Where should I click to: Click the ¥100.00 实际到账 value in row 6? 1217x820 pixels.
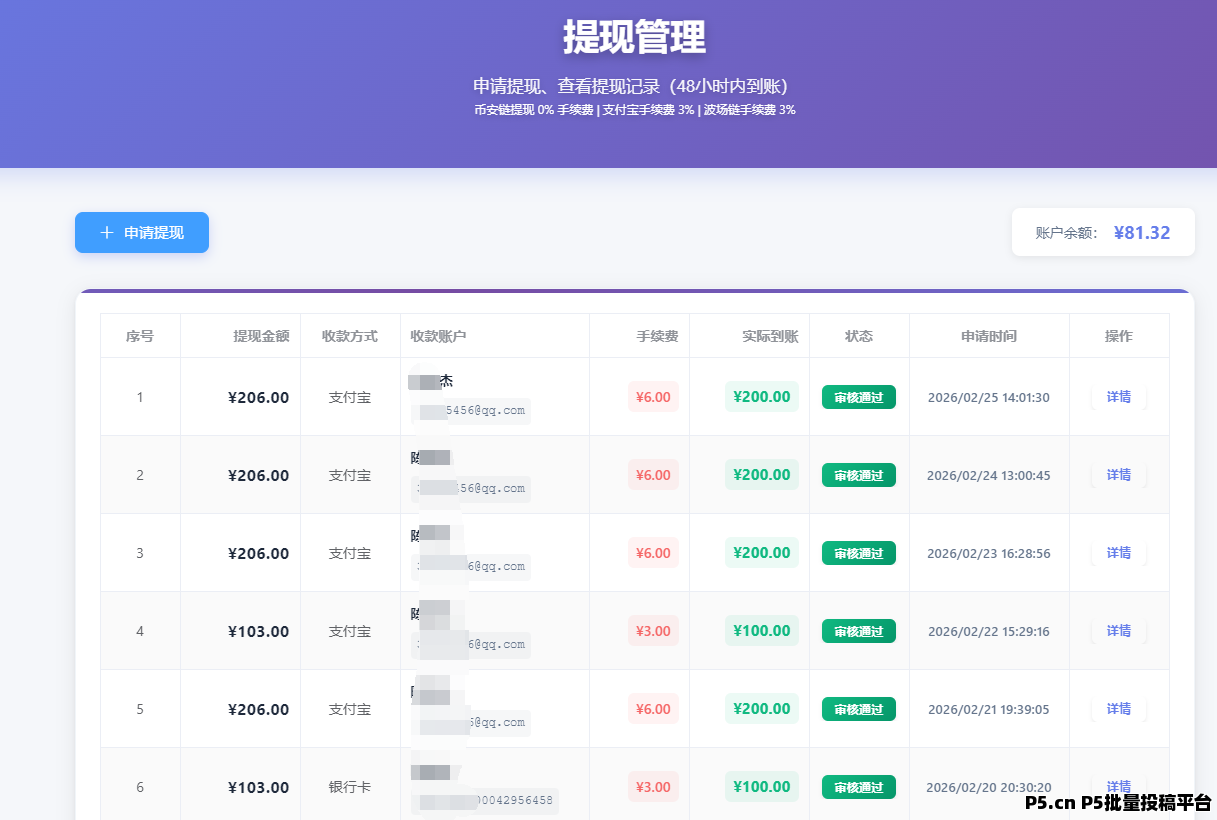click(761, 787)
